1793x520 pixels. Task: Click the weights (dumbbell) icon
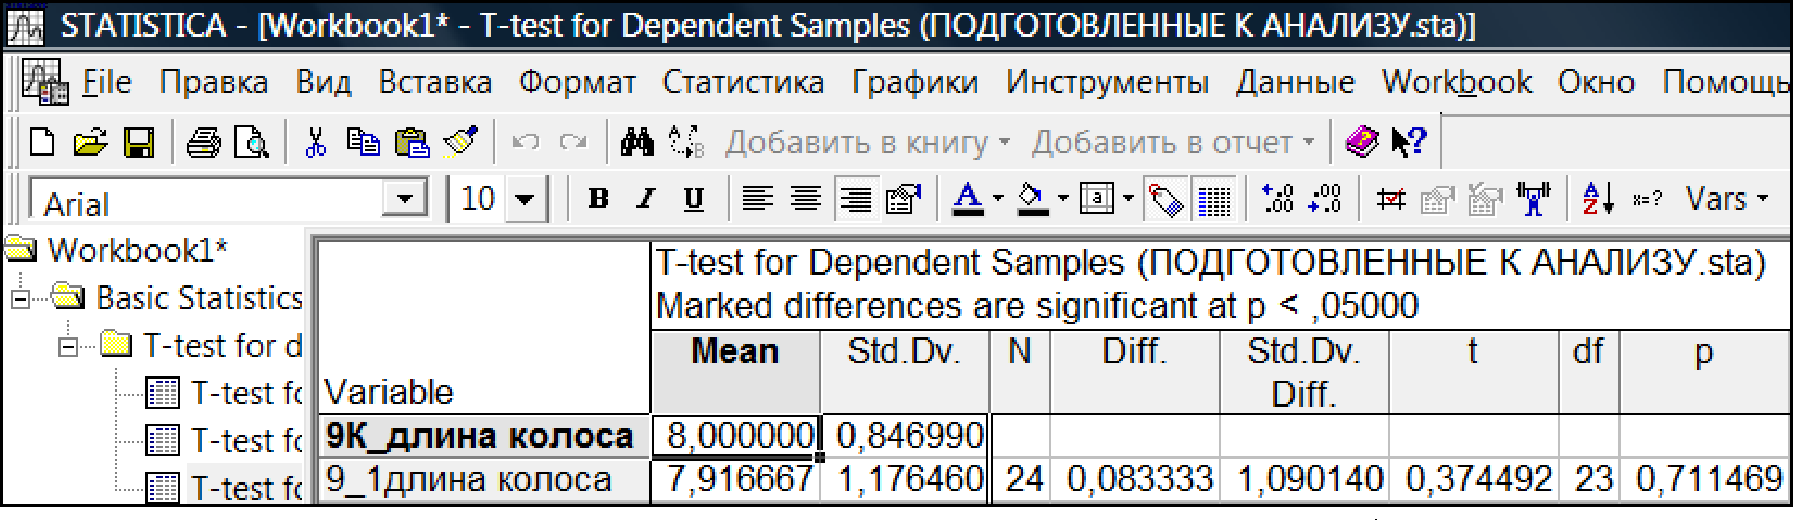(1532, 199)
